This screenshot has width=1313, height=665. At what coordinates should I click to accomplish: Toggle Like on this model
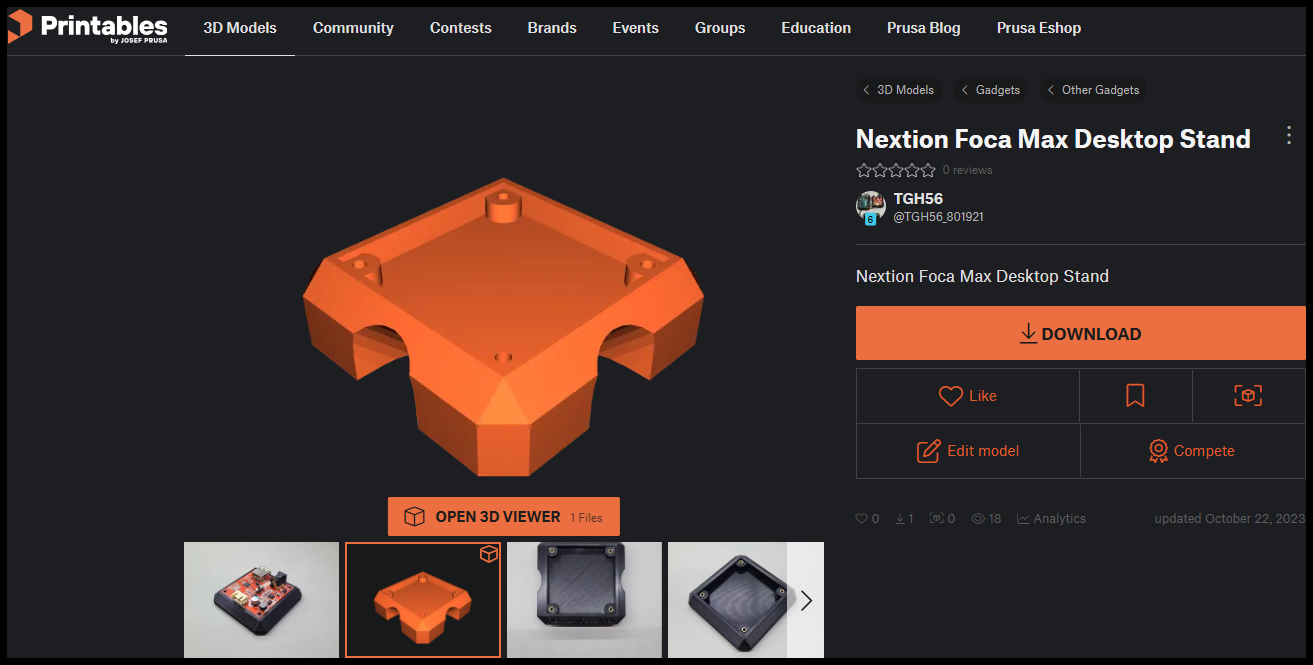968,396
